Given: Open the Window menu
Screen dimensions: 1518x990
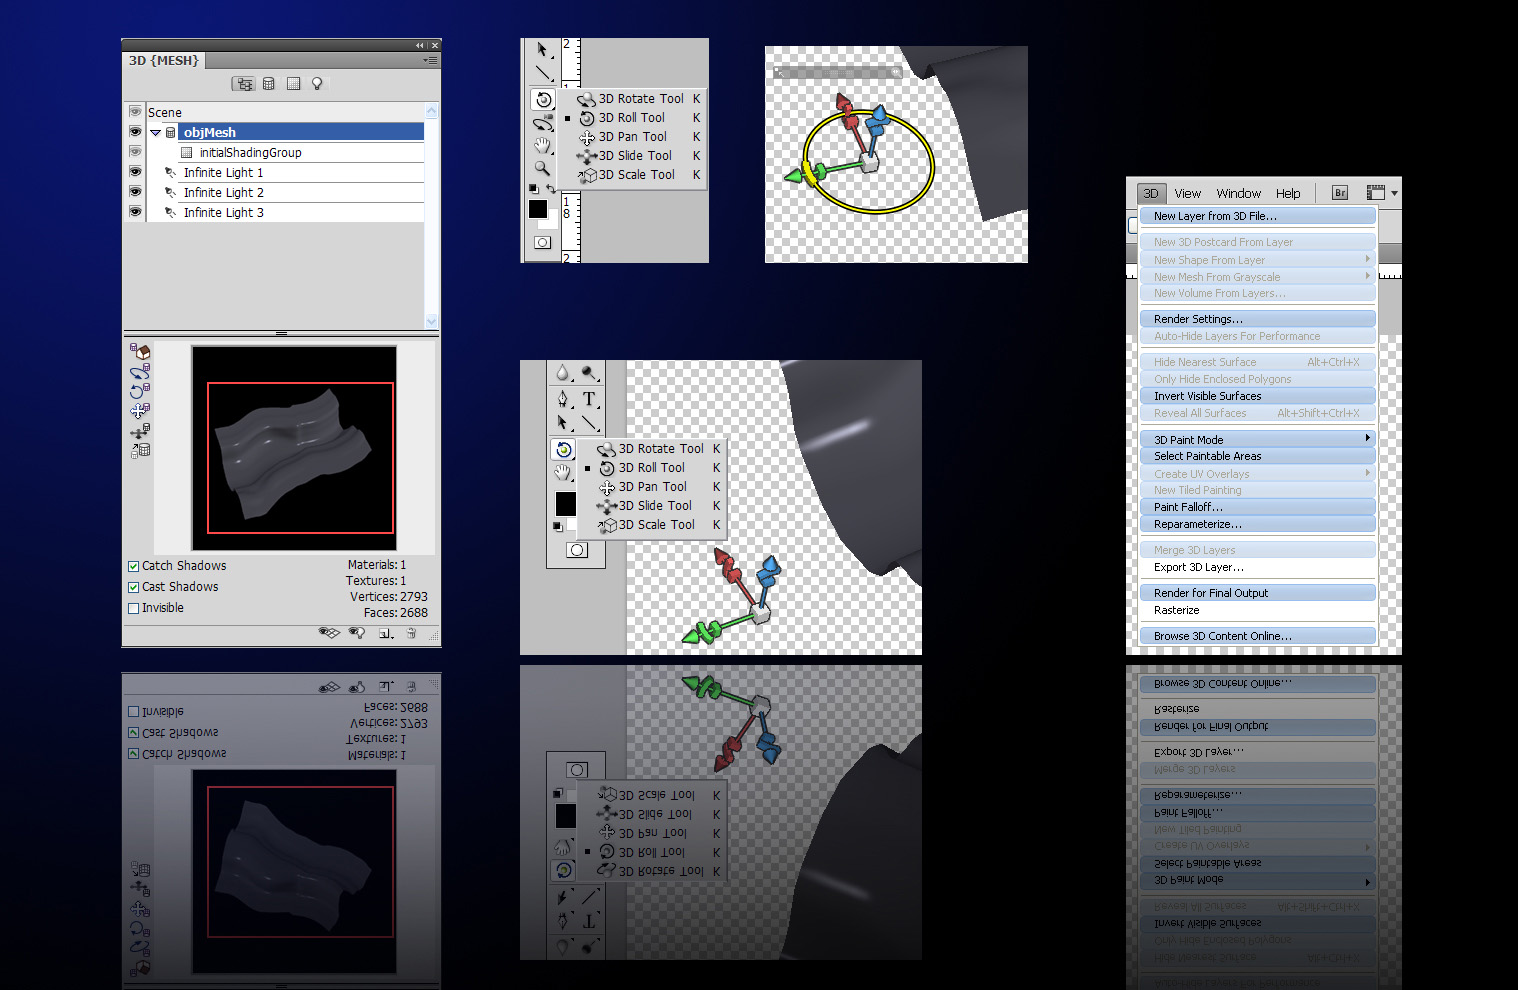Looking at the screenshot, I should pos(1238,193).
